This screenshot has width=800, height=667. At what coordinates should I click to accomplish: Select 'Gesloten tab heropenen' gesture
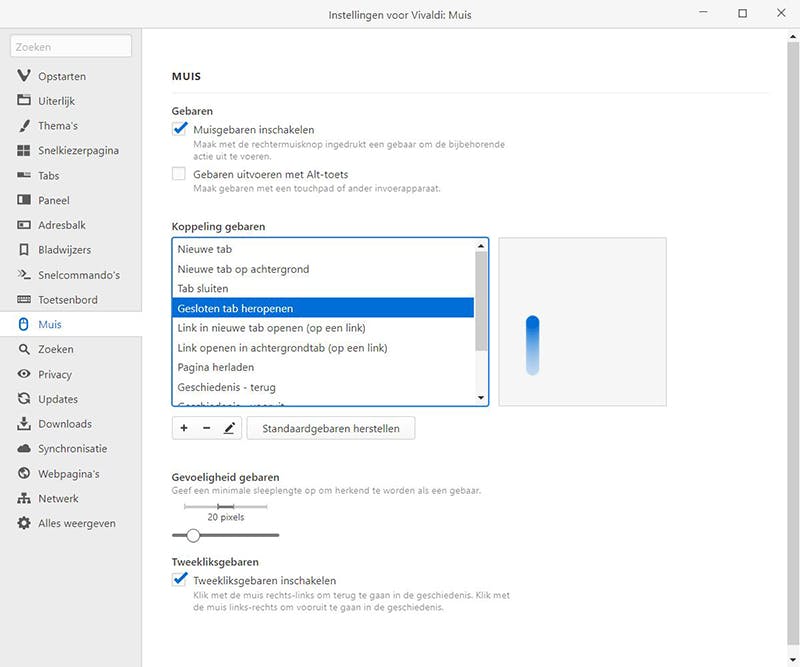(x=323, y=308)
